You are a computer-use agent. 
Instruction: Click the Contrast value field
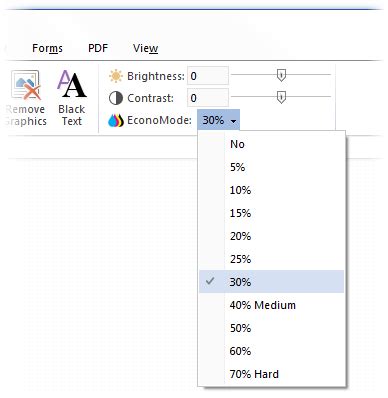pos(208,98)
